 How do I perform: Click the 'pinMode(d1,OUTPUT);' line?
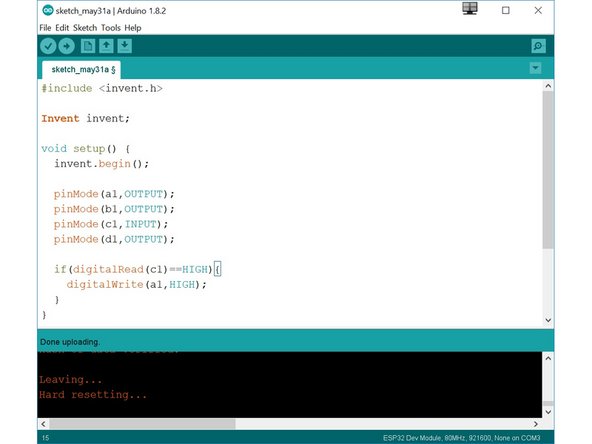[114, 239]
